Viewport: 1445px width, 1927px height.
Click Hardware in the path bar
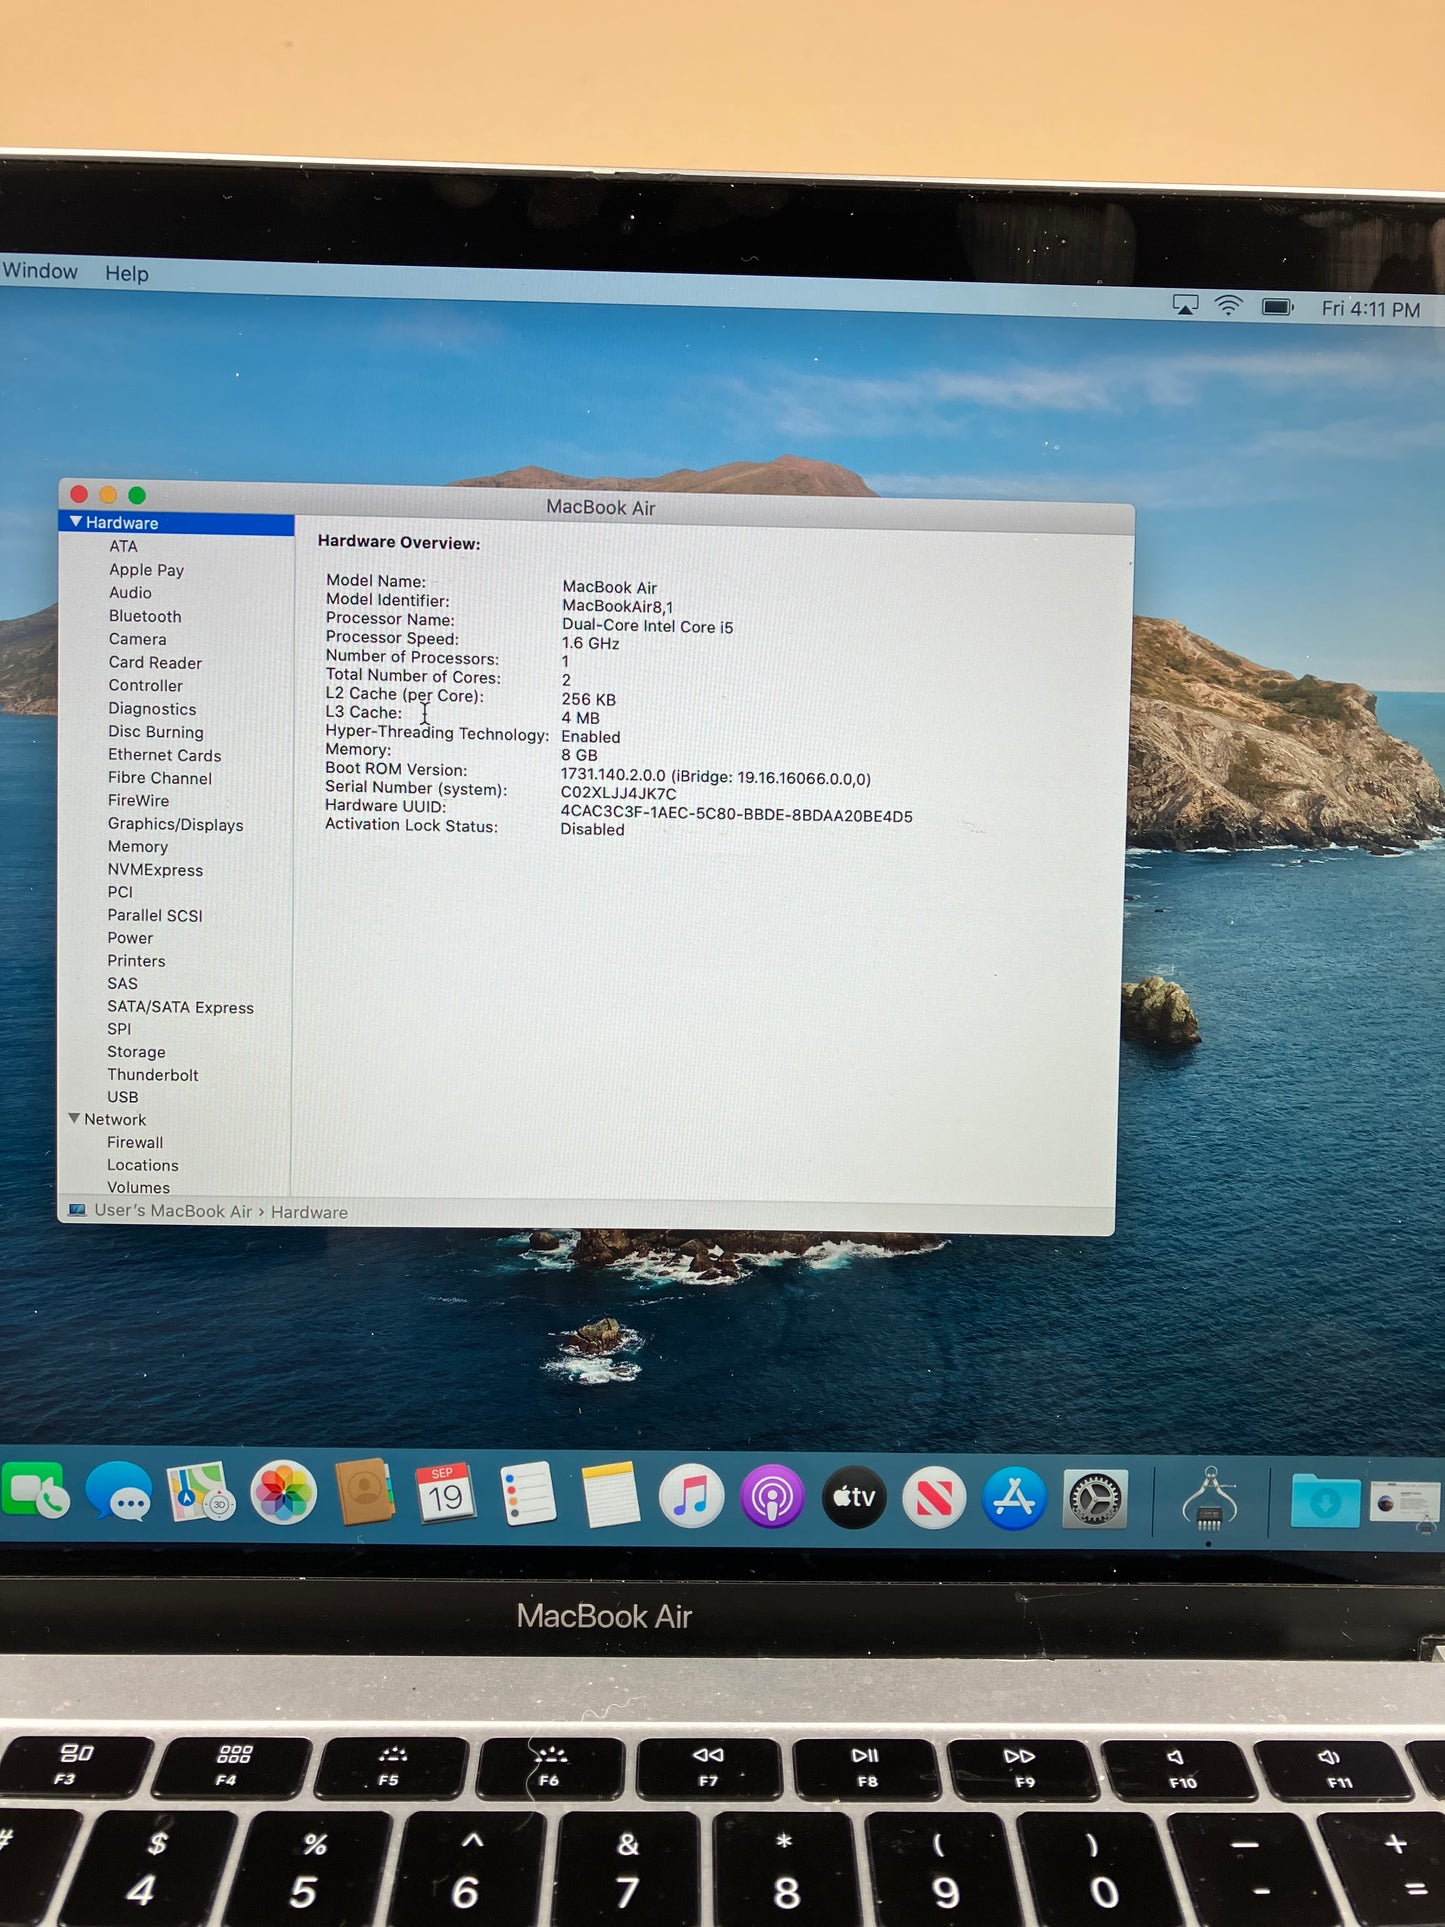coord(310,1212)
